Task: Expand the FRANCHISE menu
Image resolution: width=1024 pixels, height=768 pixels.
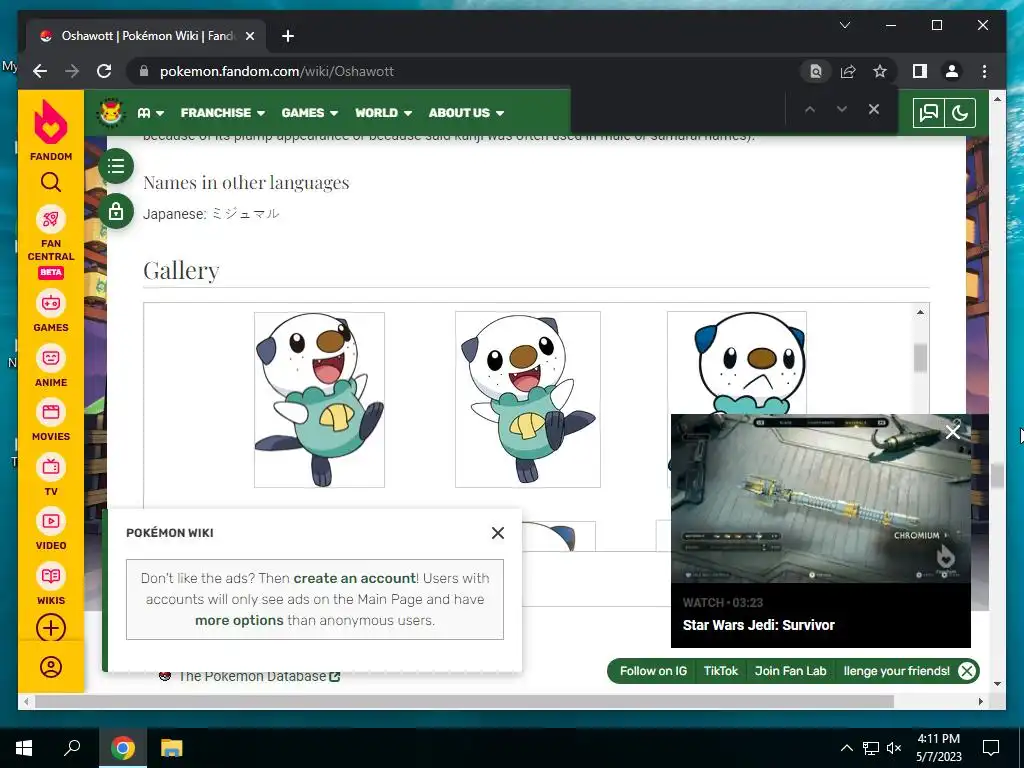Action: click(x=223, y=113)
